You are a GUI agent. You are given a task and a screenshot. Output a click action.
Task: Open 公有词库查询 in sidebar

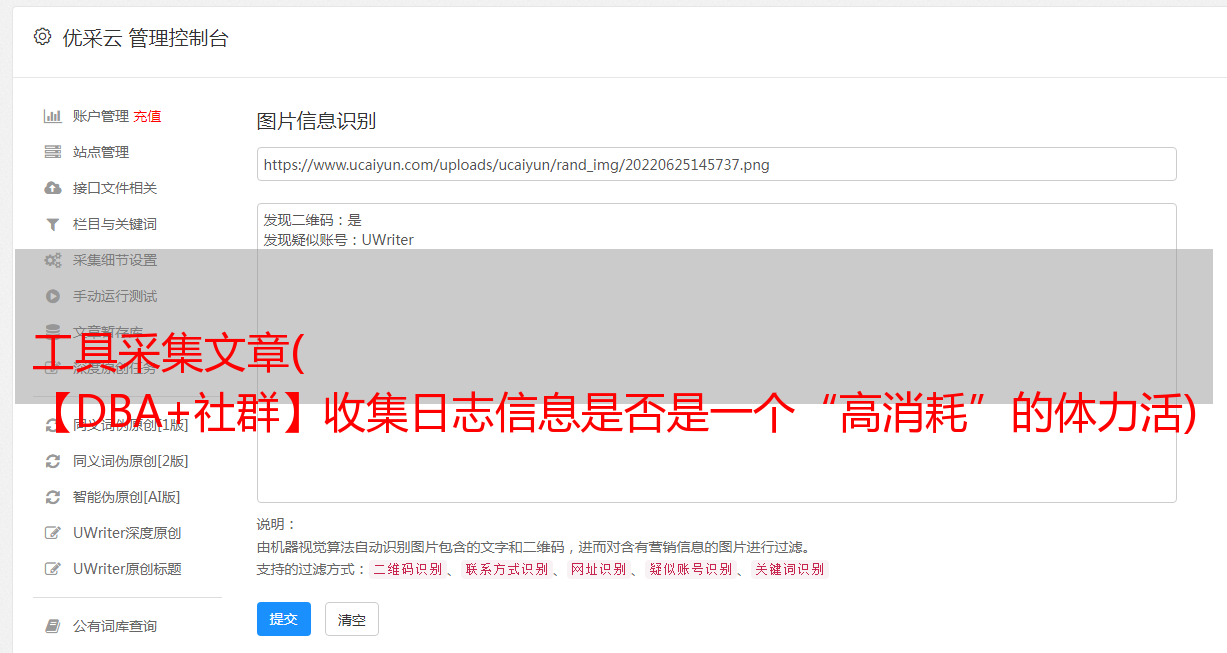(115, 626)
